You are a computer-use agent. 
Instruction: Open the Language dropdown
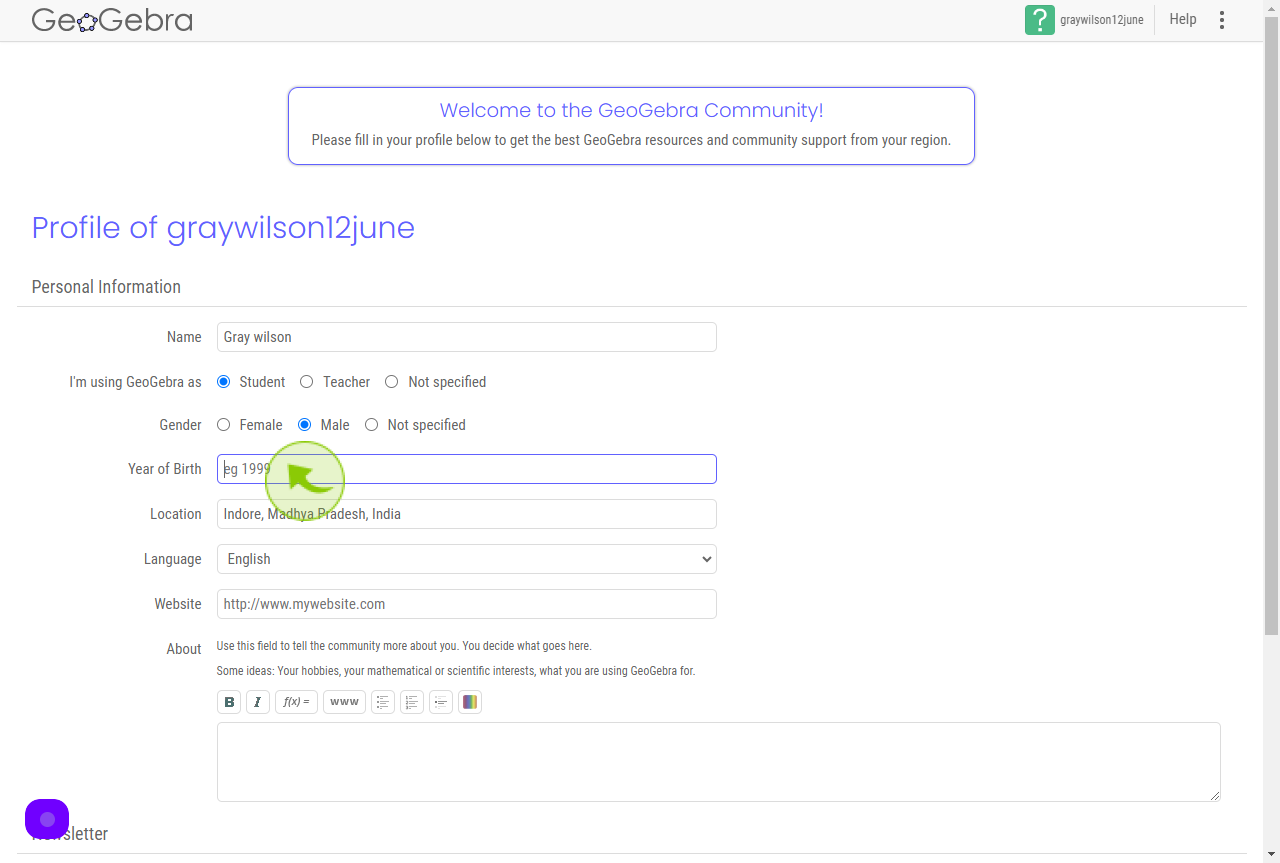467,559
